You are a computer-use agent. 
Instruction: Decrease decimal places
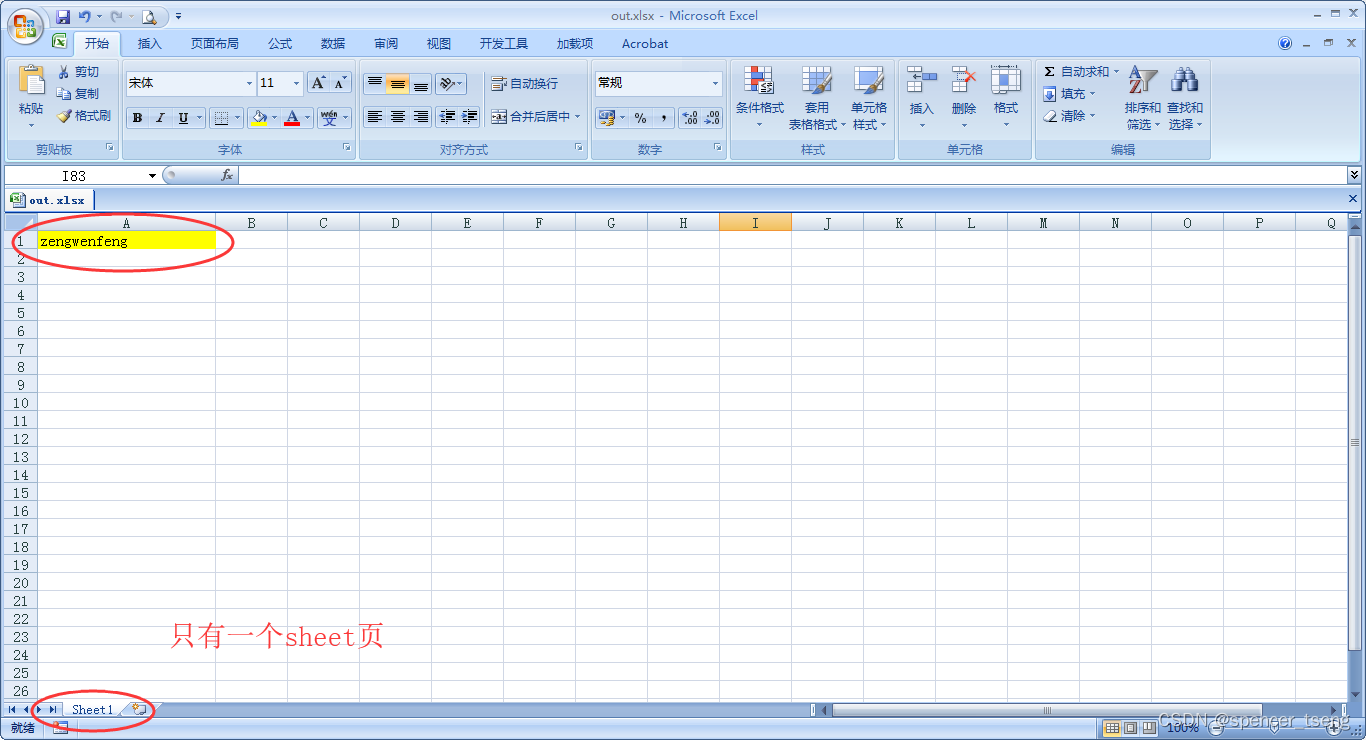coord(712,118)
